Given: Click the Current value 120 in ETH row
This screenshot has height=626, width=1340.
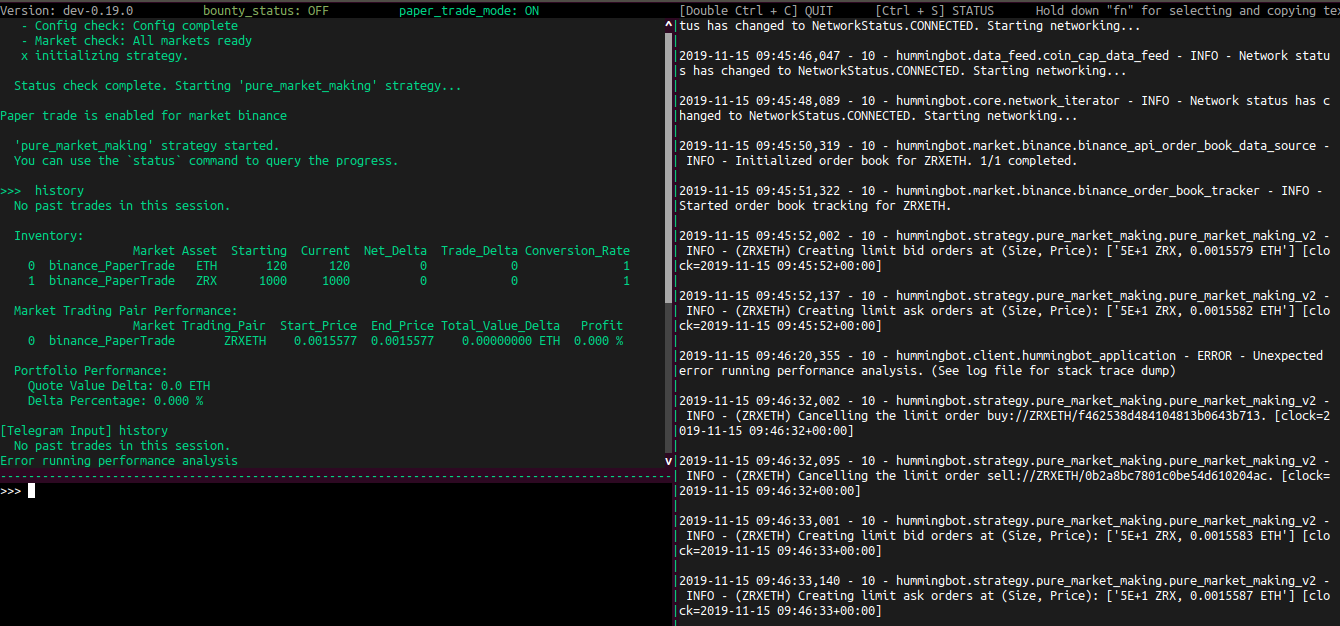Looking at the screenshot, I should [339, 266].
